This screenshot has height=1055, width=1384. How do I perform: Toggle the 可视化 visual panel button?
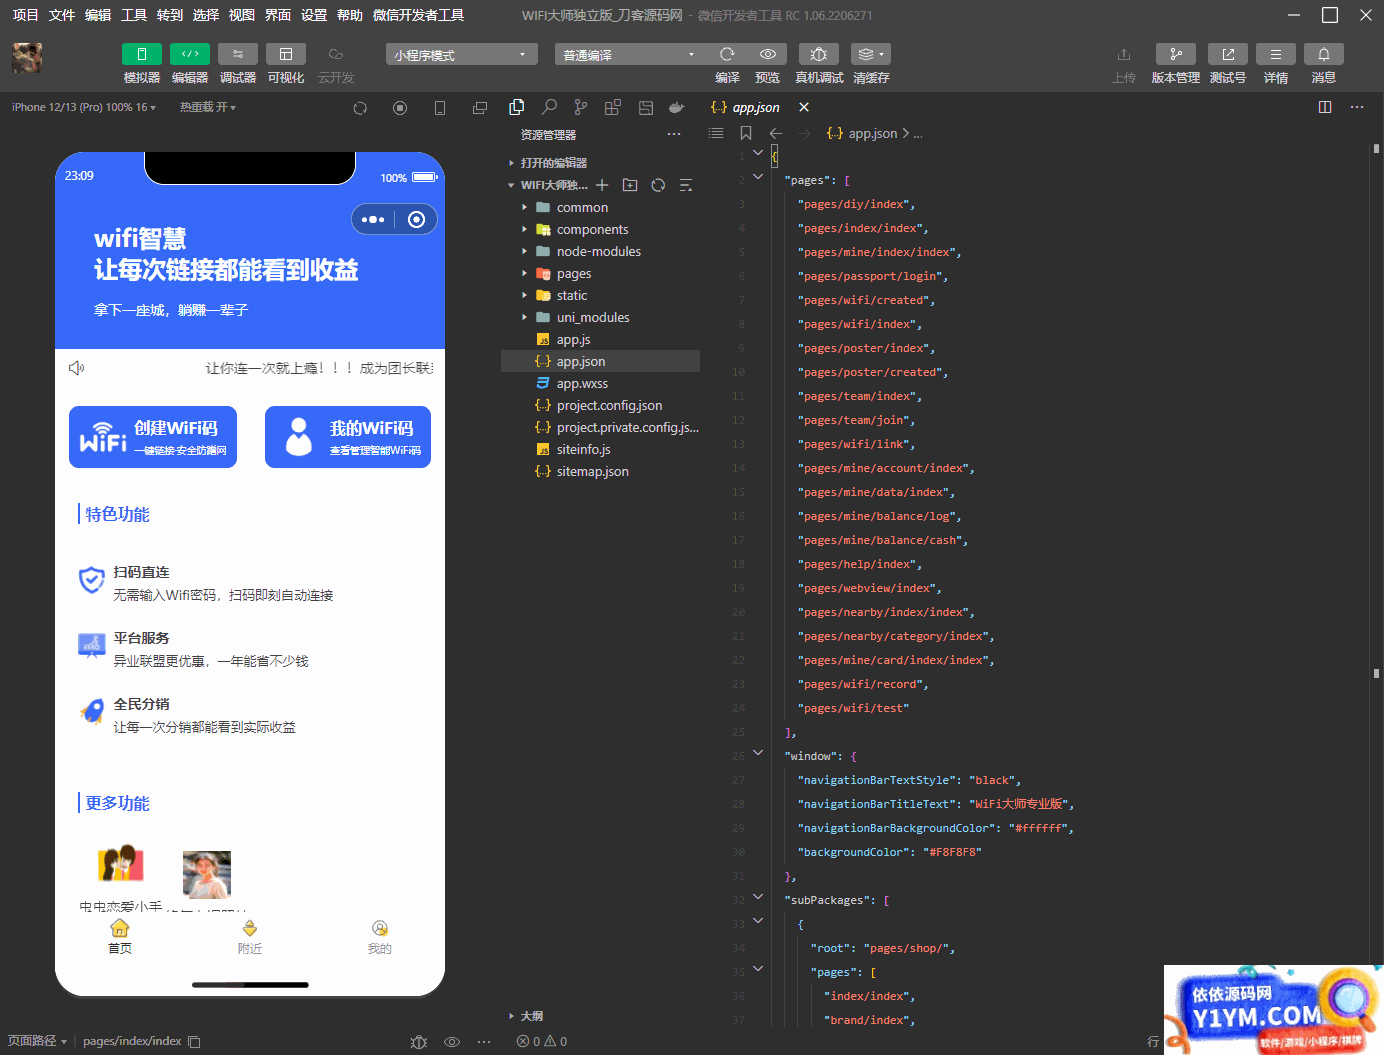click(x=286, y=54)
